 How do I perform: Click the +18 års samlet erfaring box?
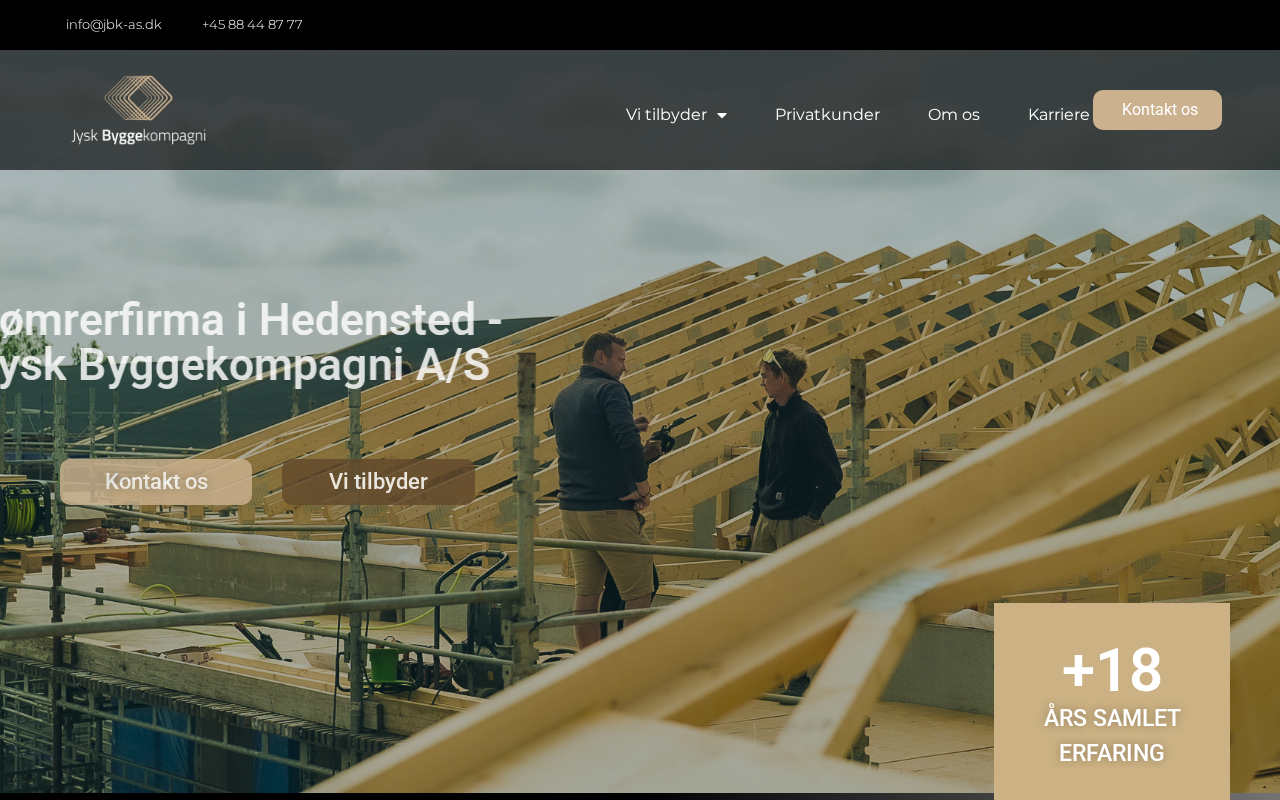click(1112, 700)
